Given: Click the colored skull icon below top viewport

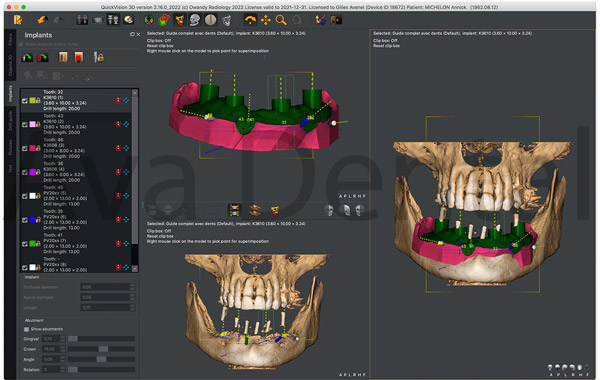Looking at the screenshot, I should (x=275, y=210).
